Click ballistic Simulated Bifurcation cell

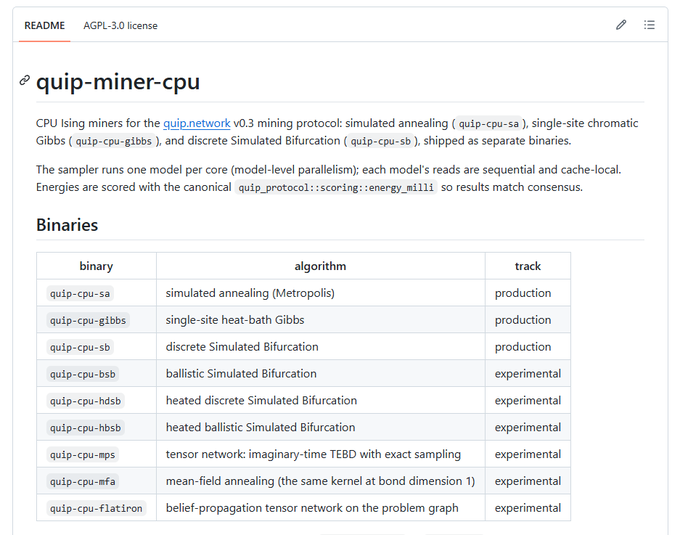click(320, 374)
